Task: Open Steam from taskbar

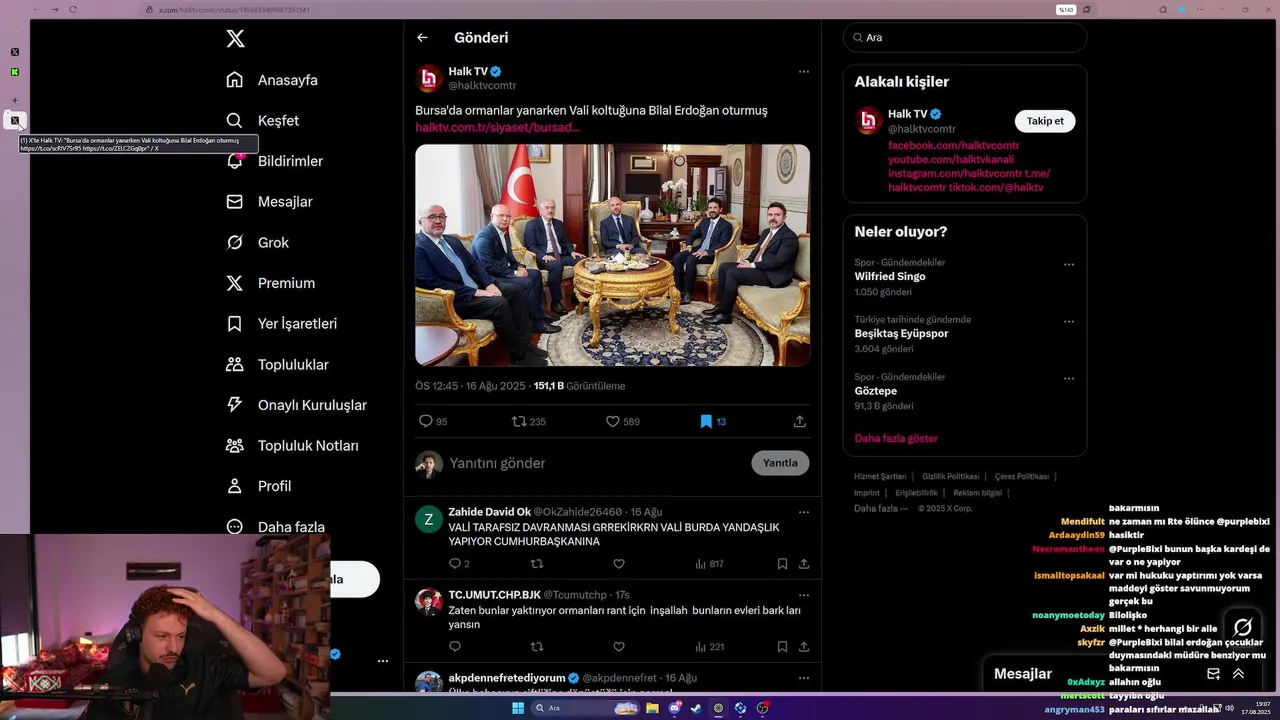Action: [696, 708]
